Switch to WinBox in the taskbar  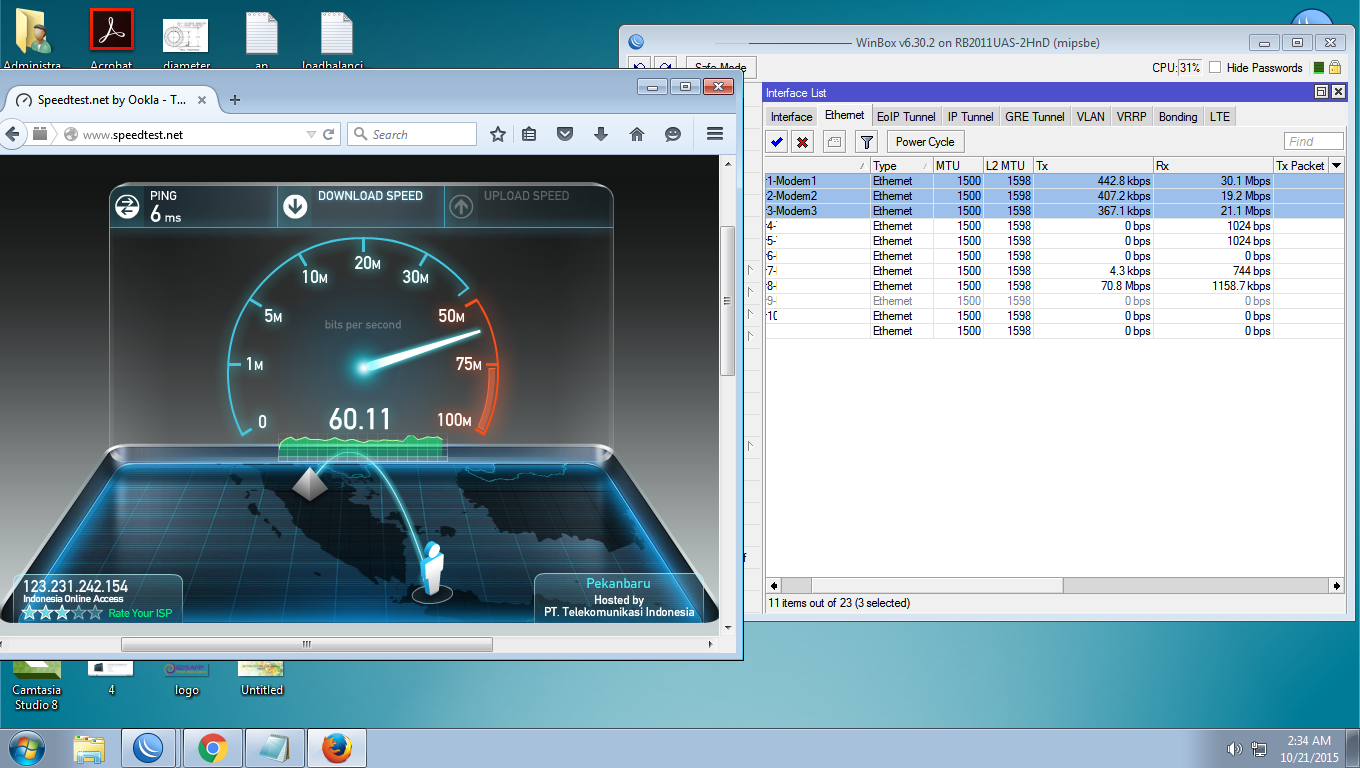tap(149, 748)
